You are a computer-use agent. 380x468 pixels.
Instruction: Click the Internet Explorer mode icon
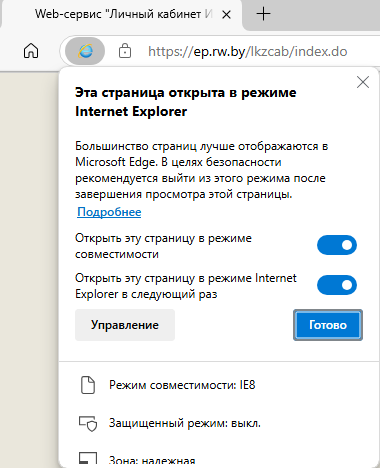tap(85, 51)
